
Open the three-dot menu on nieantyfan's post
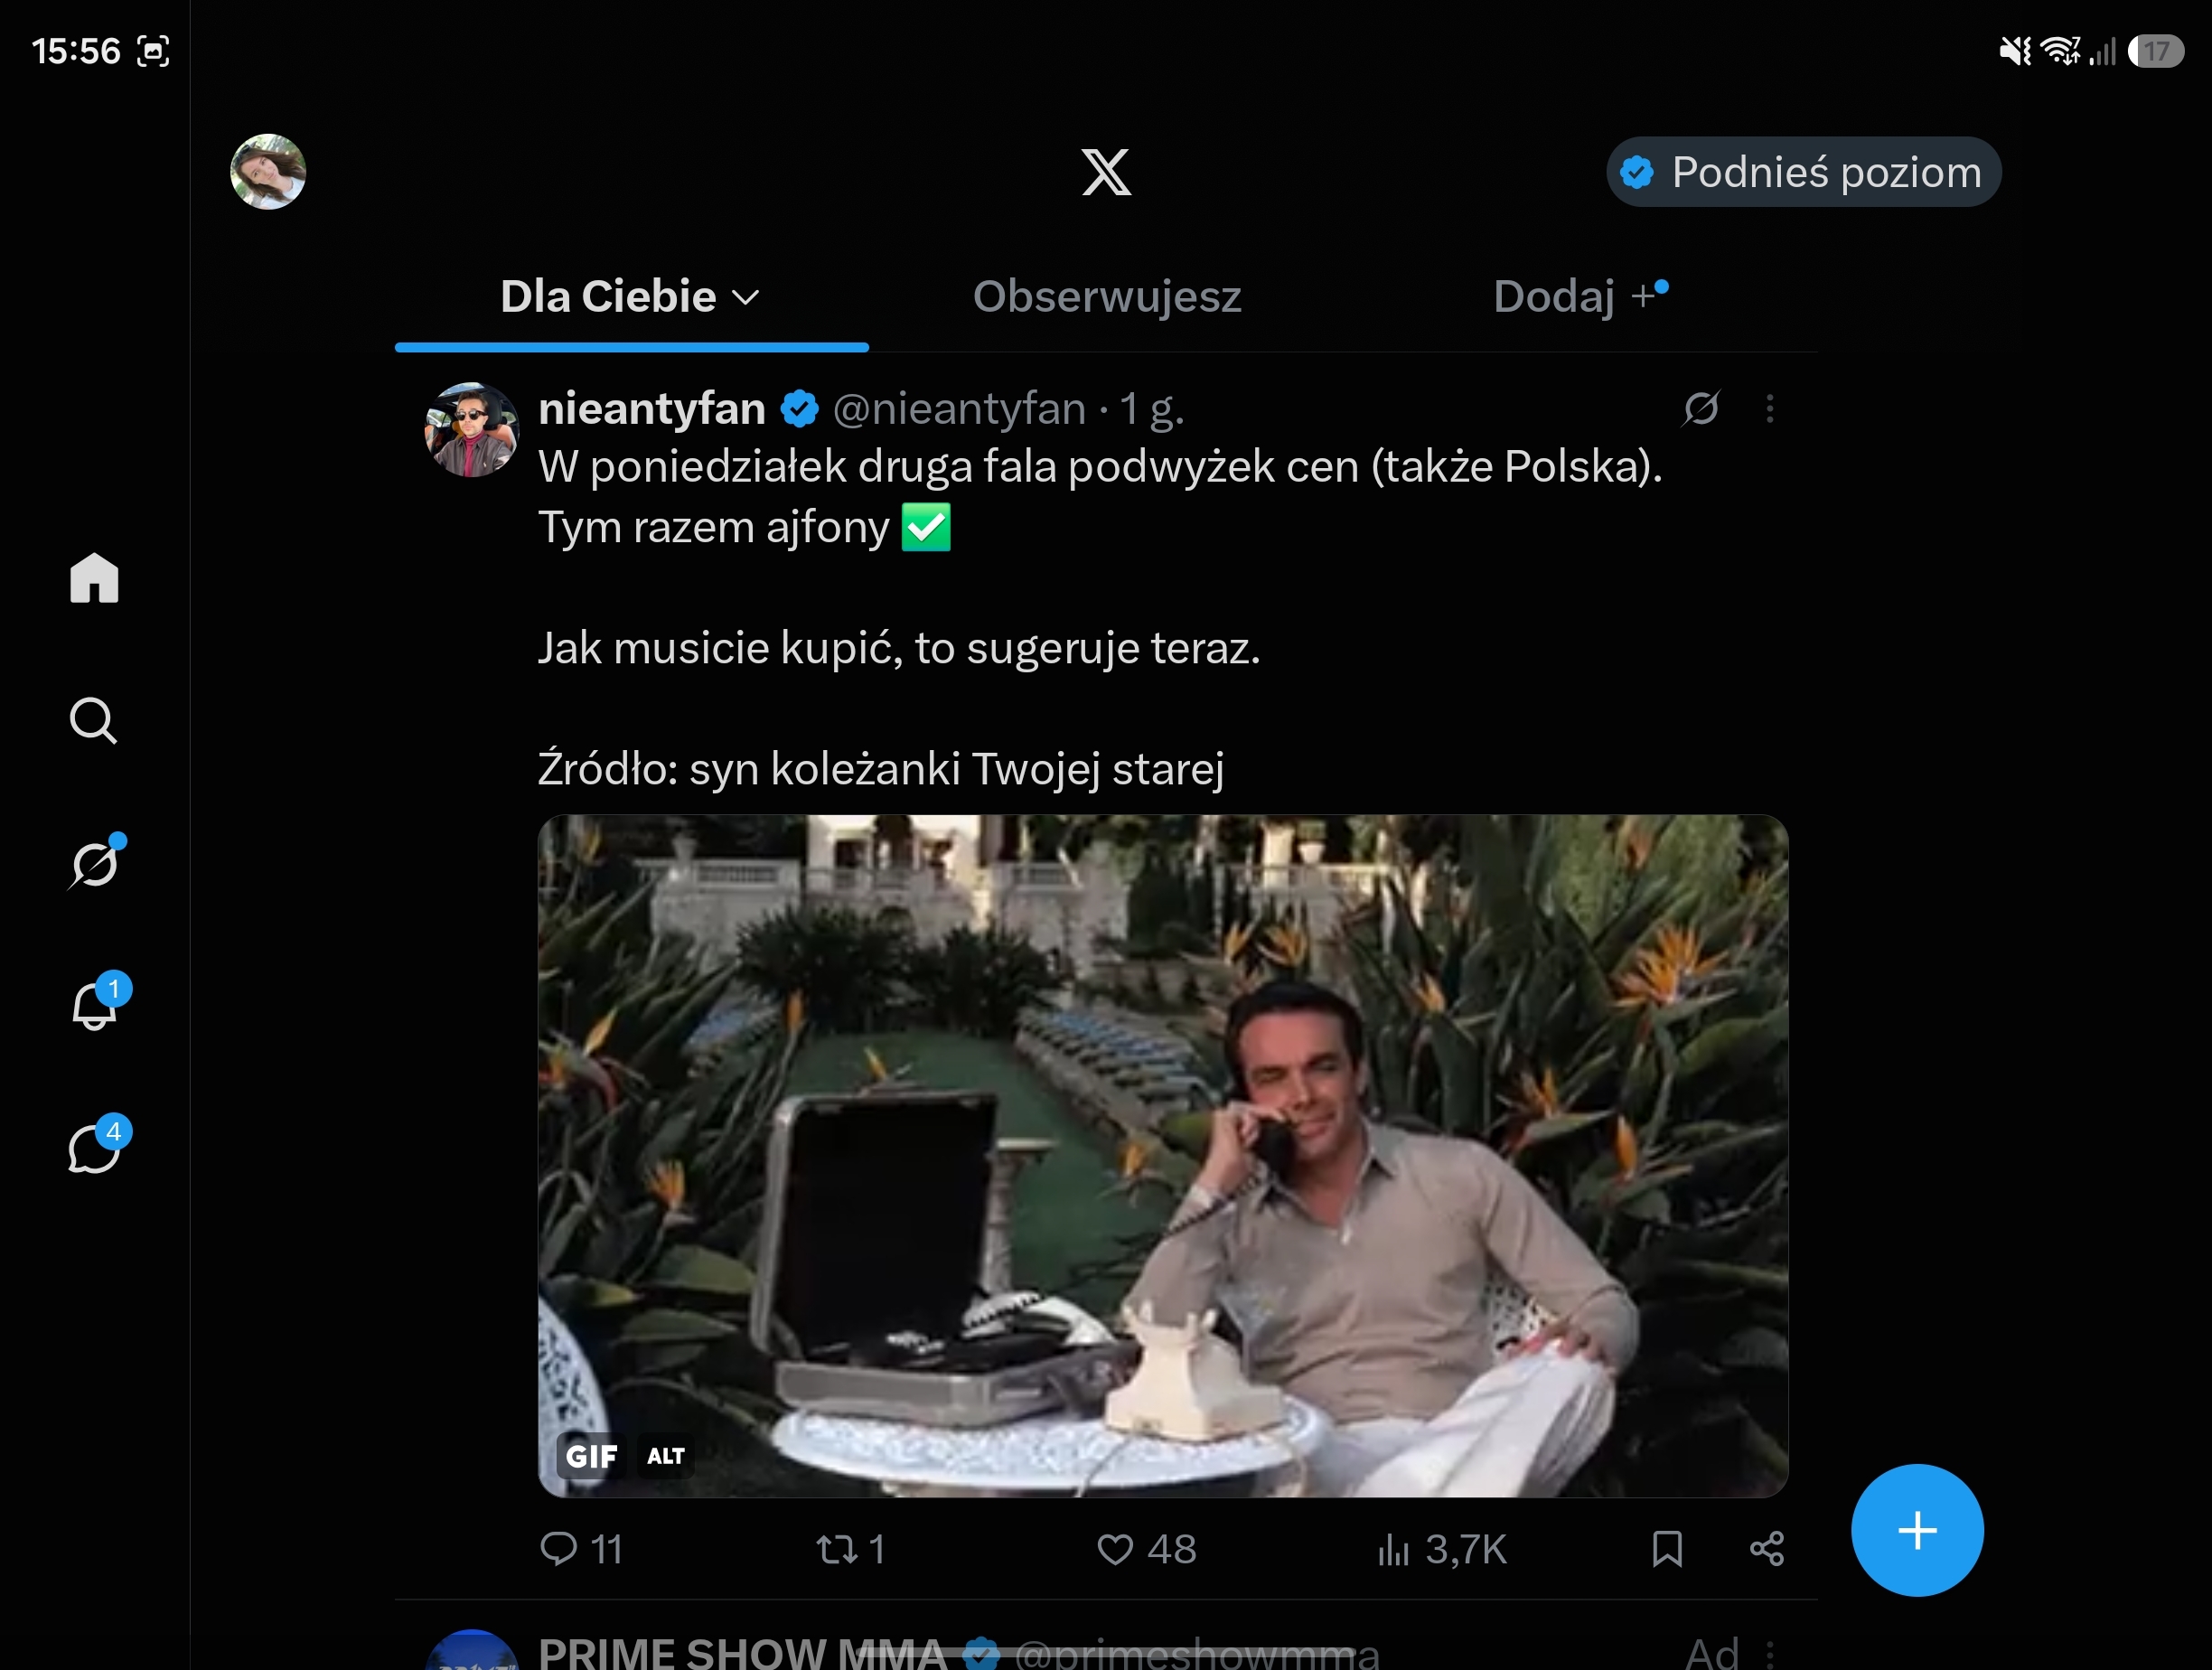point(1770,408)
